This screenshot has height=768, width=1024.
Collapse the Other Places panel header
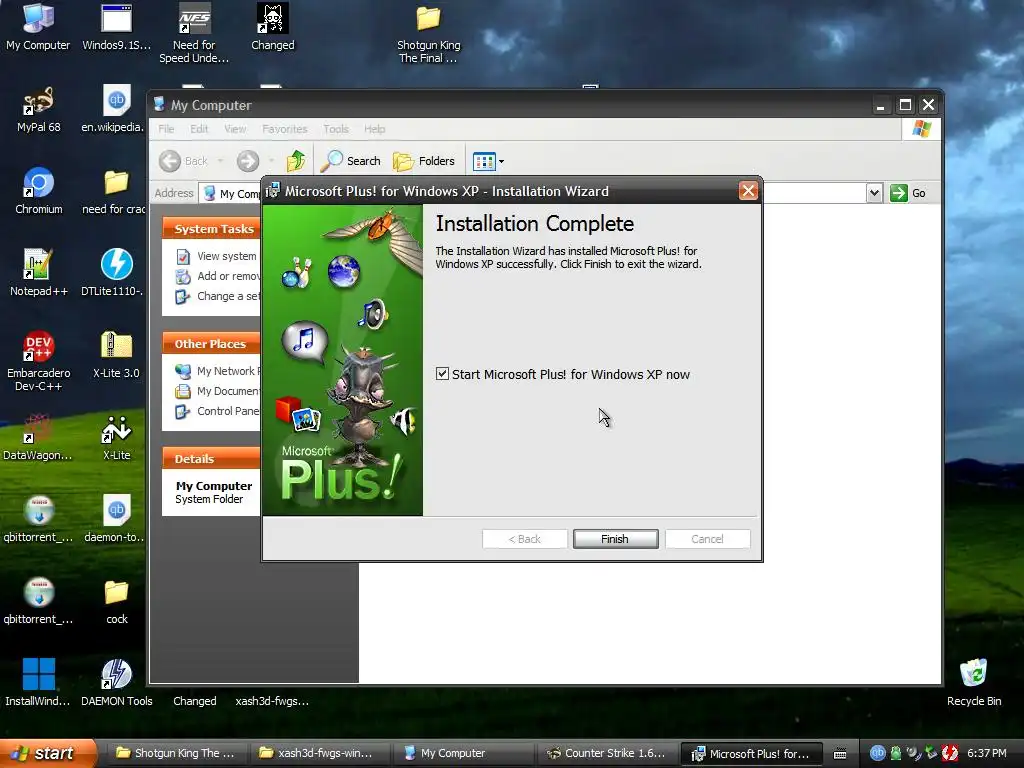211,344
